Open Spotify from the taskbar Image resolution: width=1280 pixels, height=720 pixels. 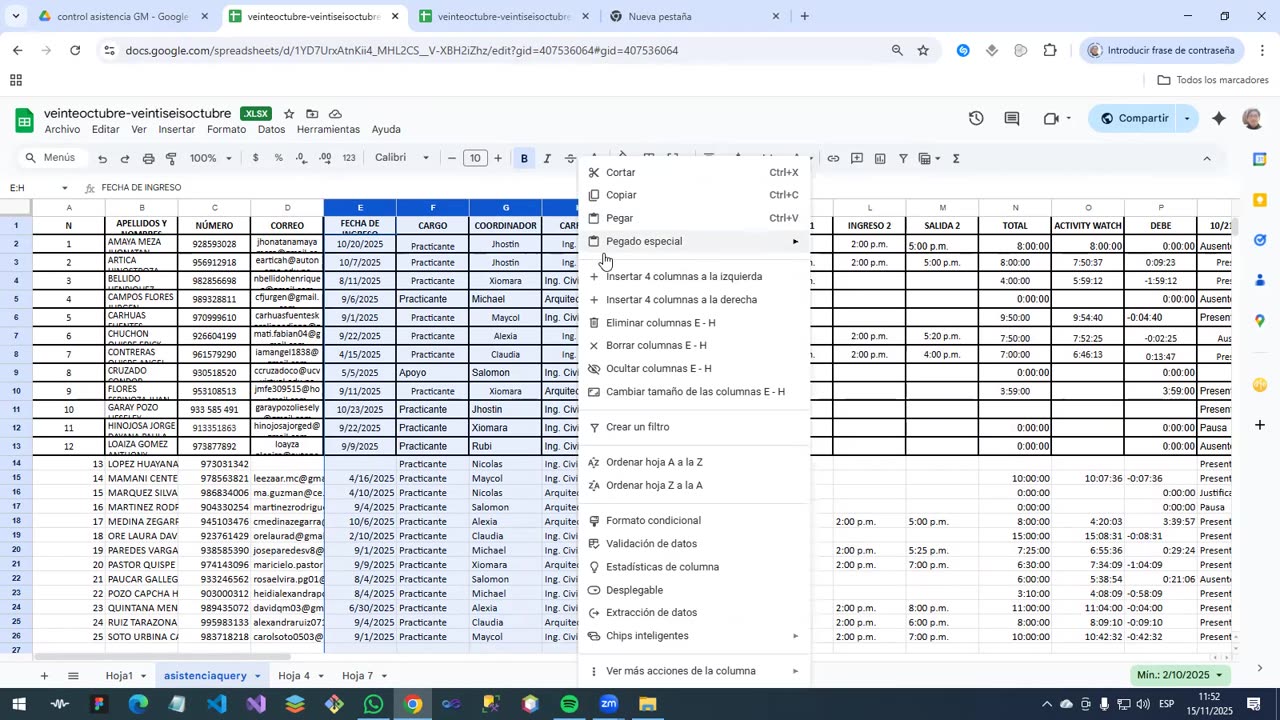[x=569, y=704]
